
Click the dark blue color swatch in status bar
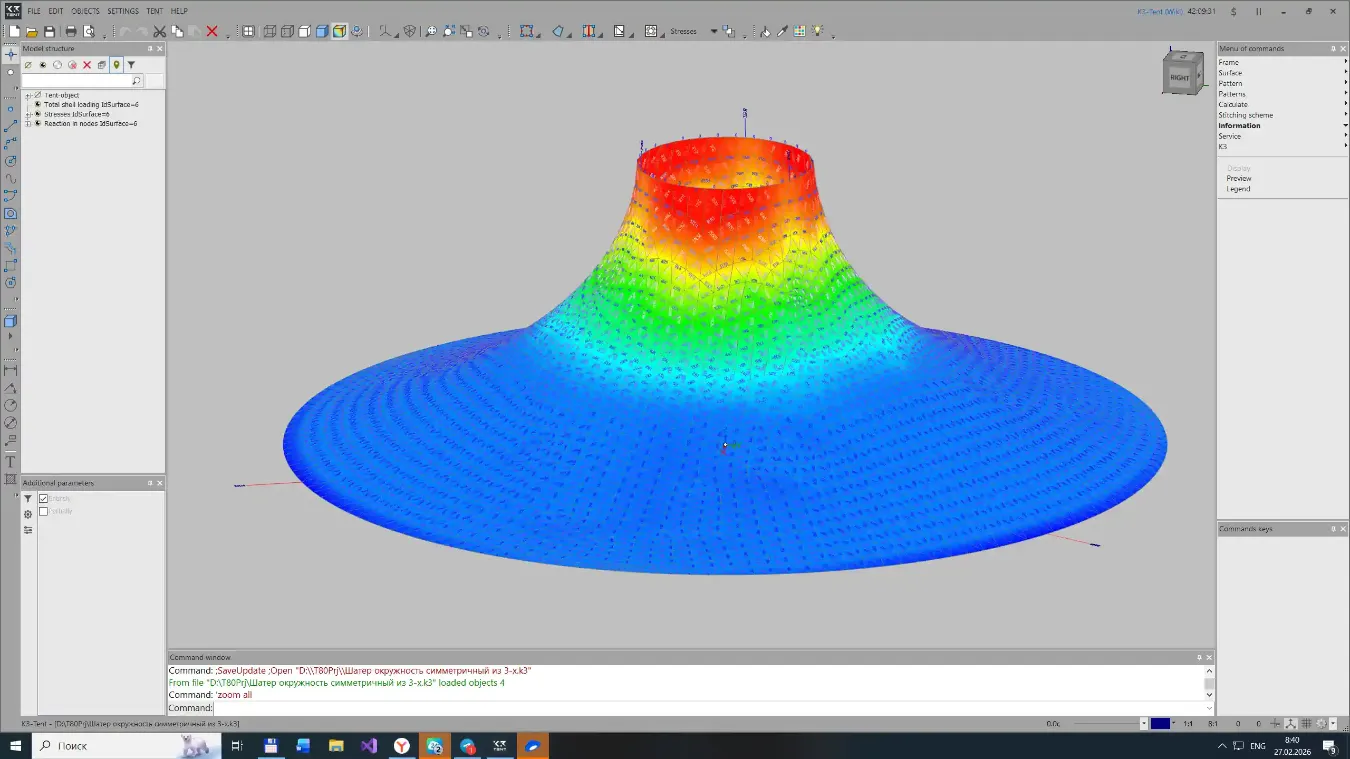click(x=1160, y=723)
